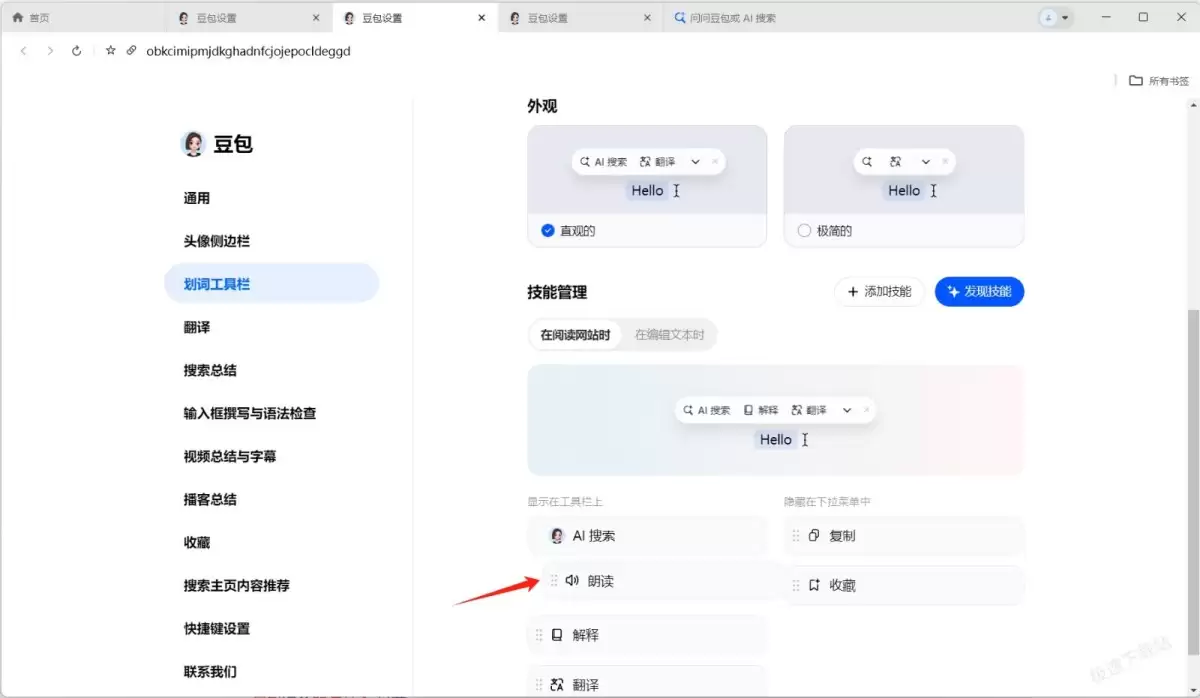Image resolution: width=1200 pixels, height=698 pixels.
Task: Select the 直观的 appearance option
Action: 548,231
